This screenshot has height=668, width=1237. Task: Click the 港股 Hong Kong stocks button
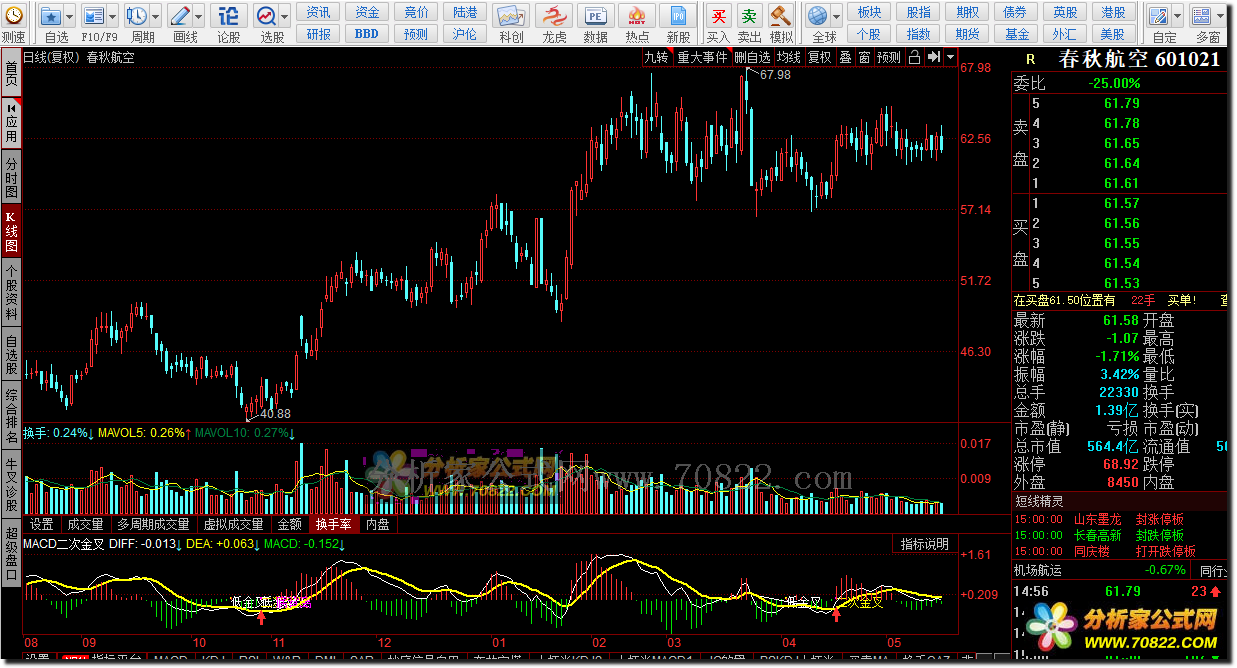click(1114, 12)
